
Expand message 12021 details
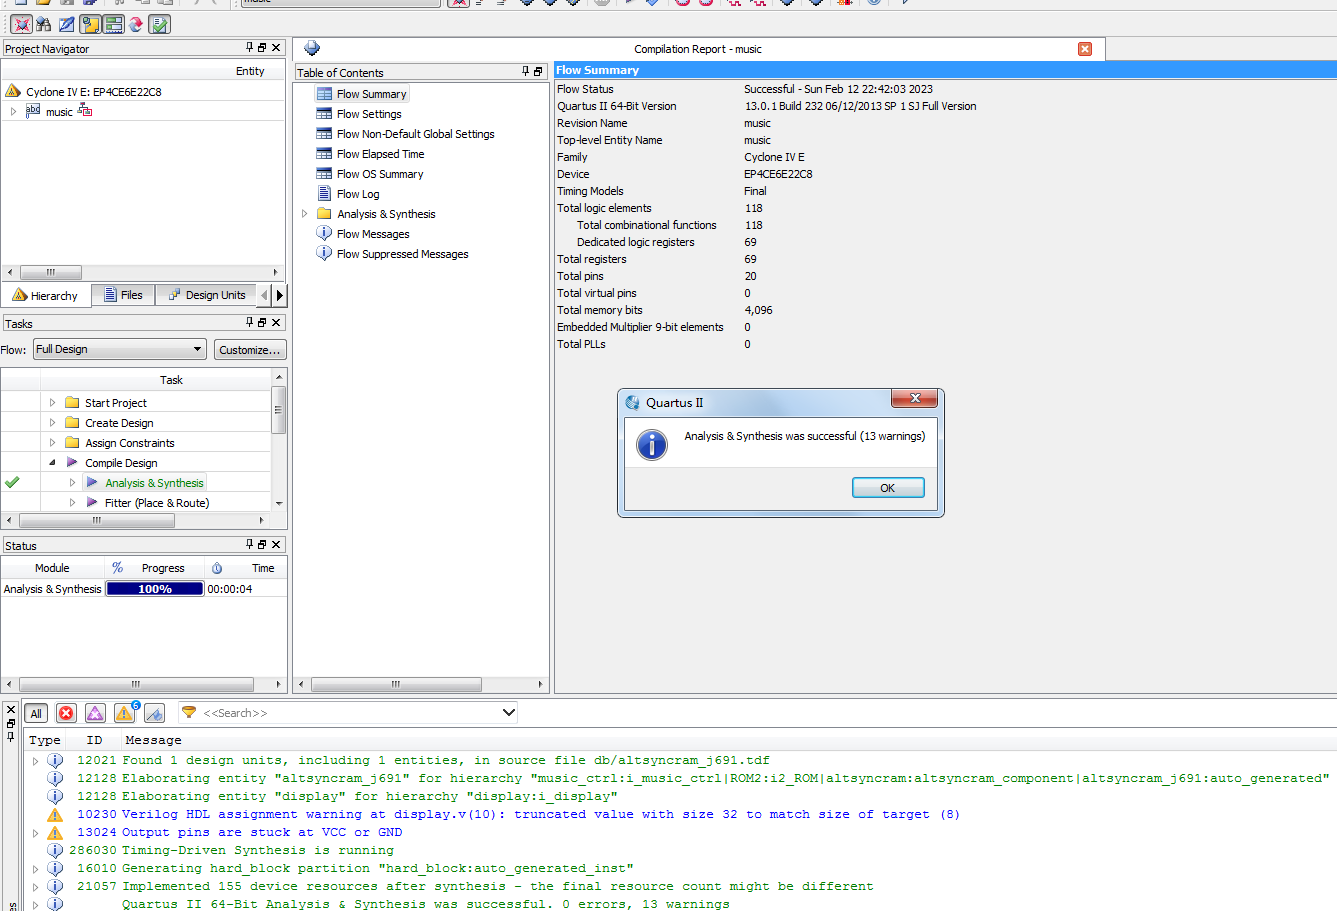(x=36, y=761)
